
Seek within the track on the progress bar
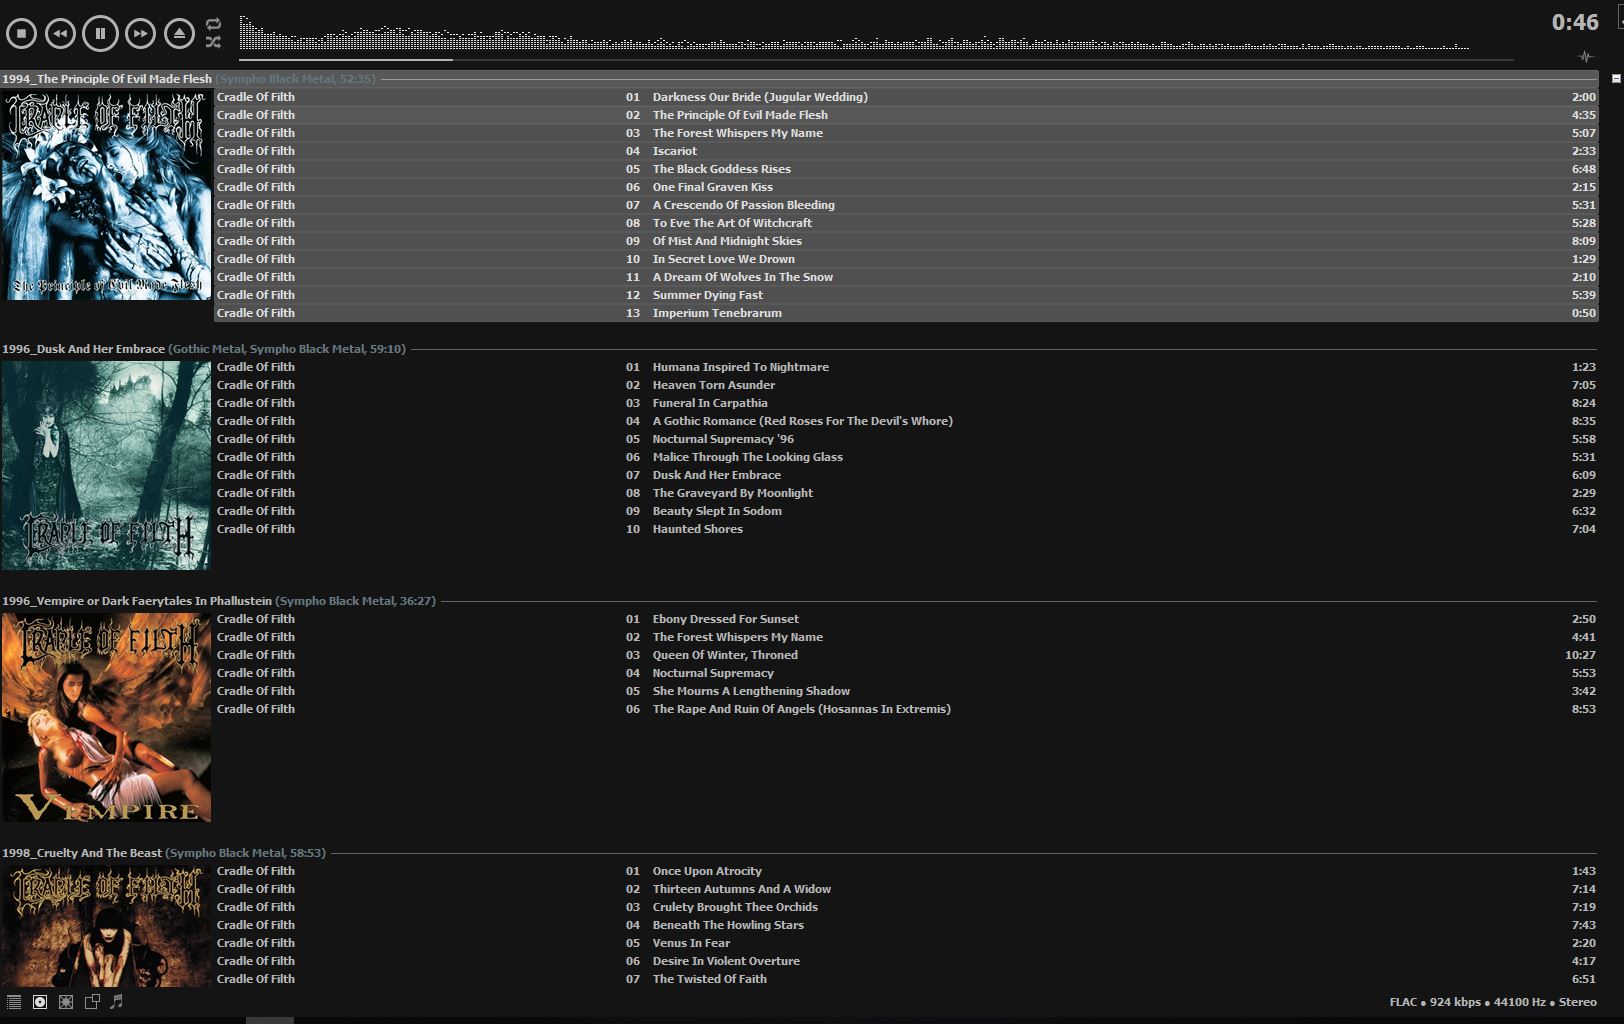coord(876,59)
